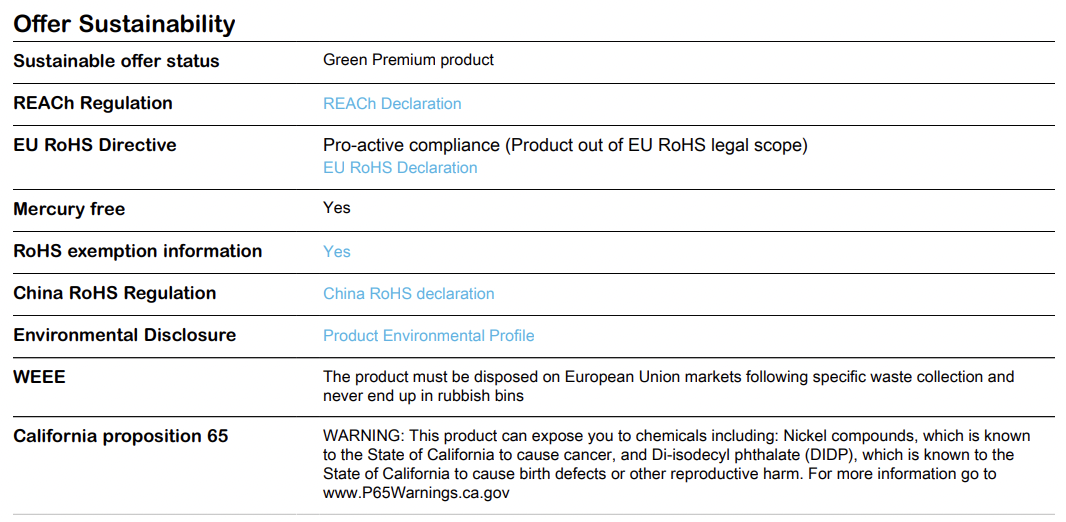Click the WEEE row label
Screen dimensions: 1066x522
[x=39, y=377]
